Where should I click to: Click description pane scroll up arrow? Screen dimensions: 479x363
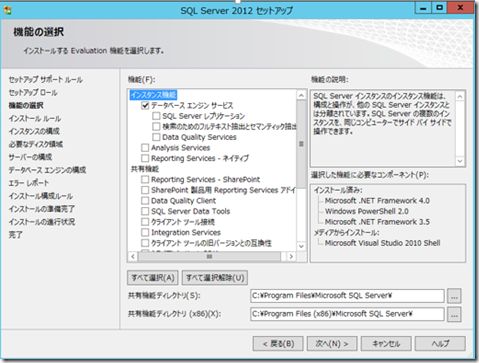point(460,97)
